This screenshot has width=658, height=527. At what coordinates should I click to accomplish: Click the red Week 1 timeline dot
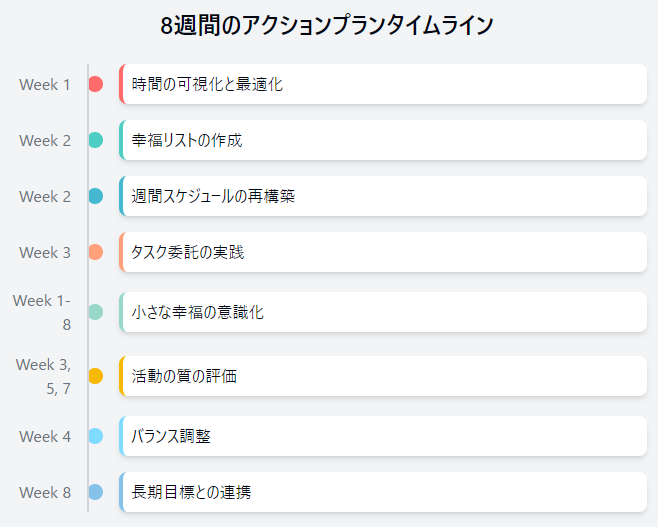(x=96, y=84)
